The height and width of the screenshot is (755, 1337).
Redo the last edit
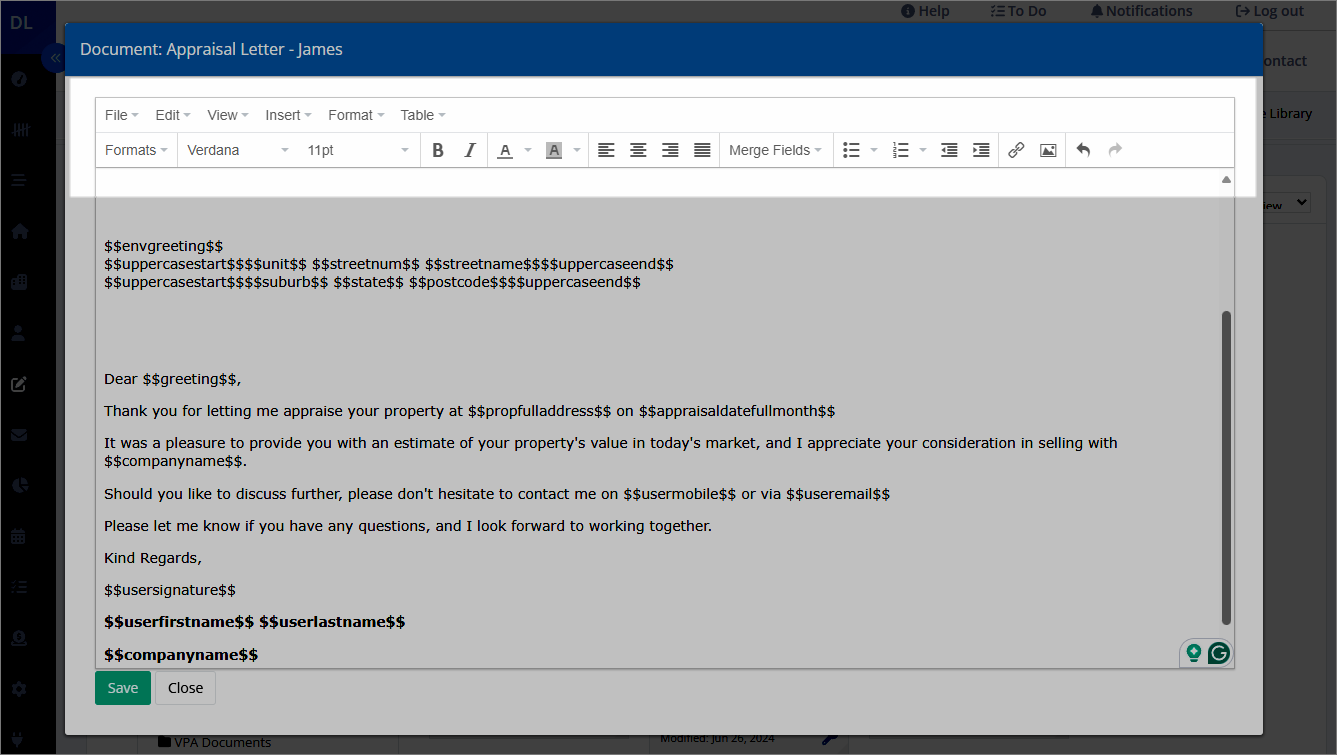coord(1115,150)
